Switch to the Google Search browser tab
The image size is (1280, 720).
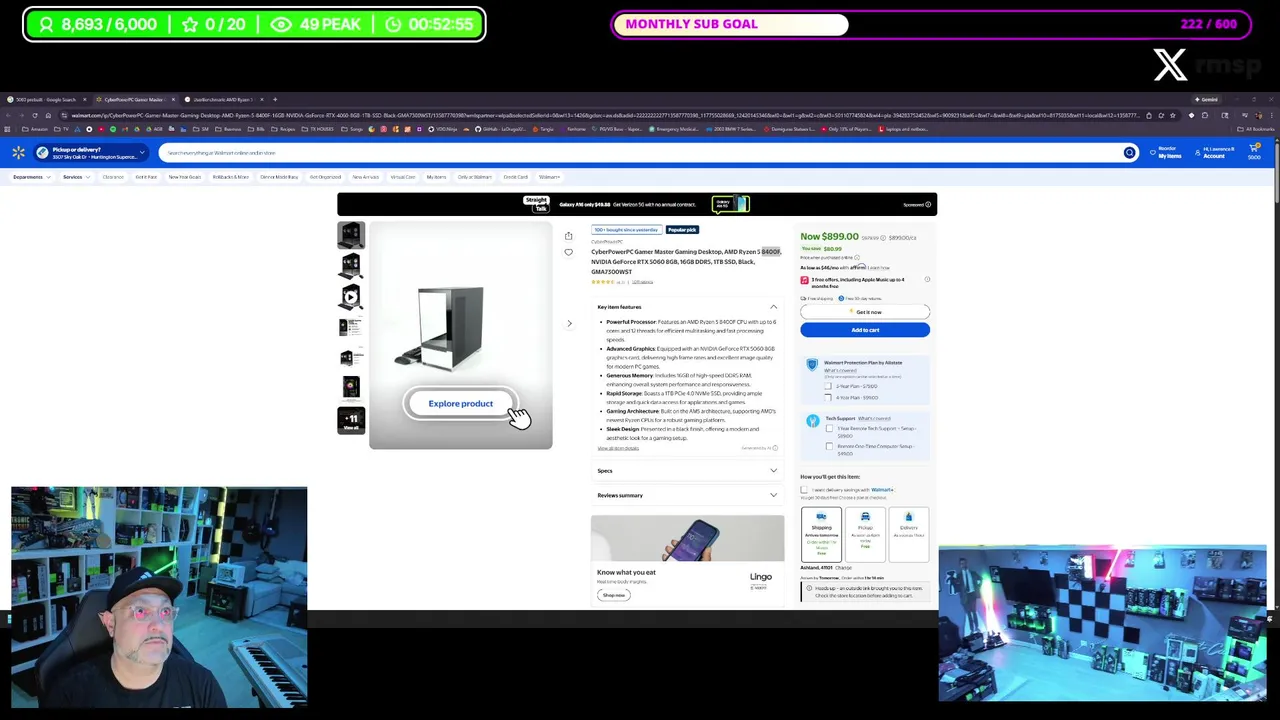(x=45, y=99)
